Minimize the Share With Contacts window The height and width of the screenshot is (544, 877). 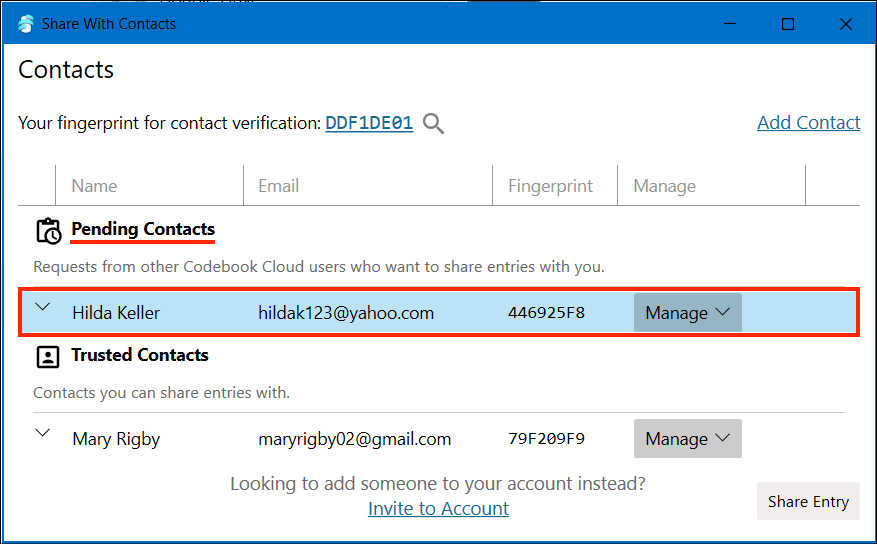pos(730,24)
